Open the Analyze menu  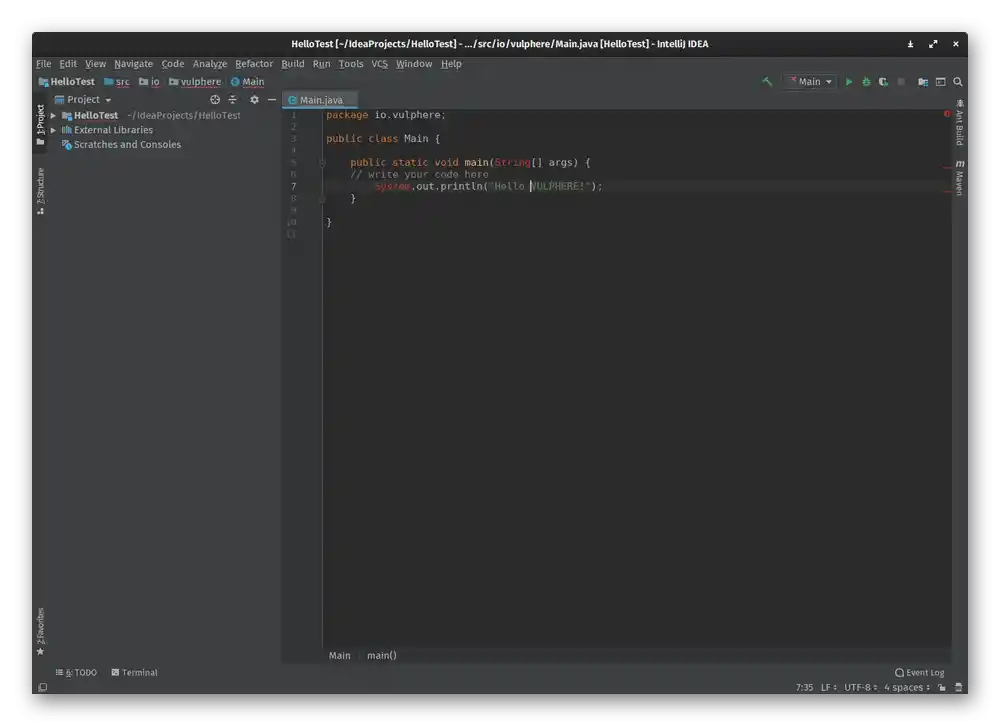coord(210,64)
